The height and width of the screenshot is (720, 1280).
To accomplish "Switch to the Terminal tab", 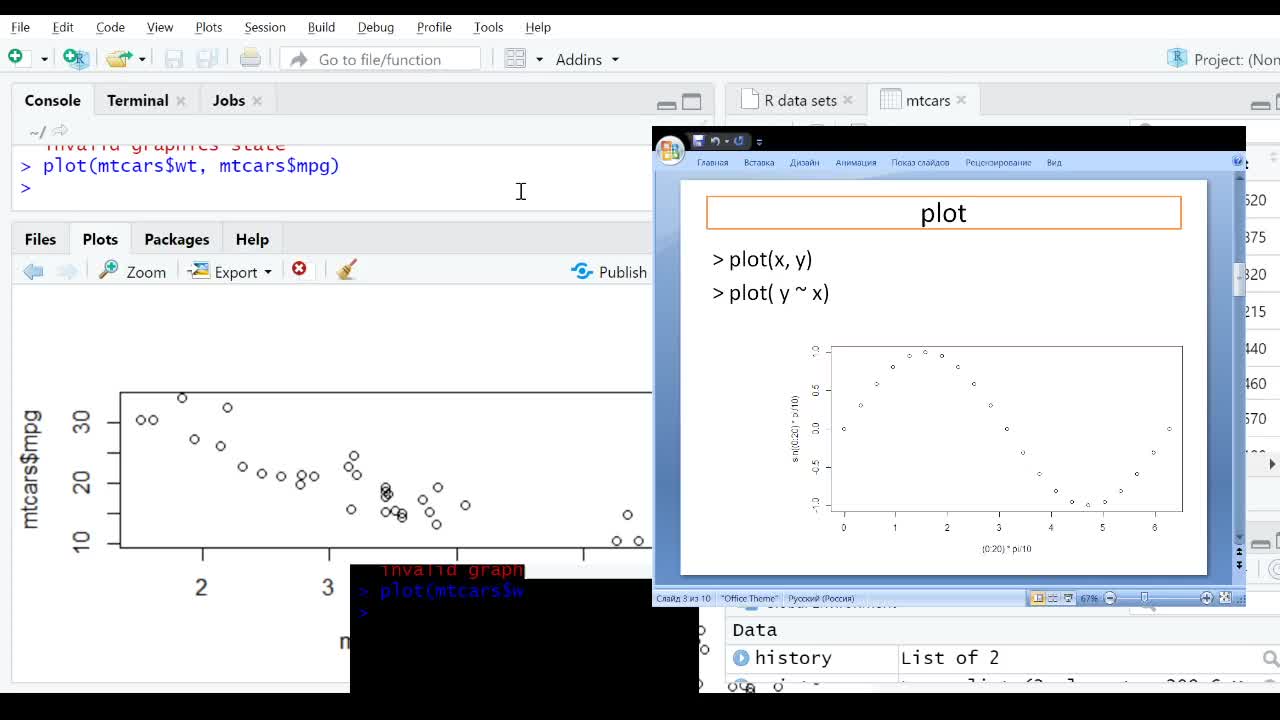I will [x=138, y=100].
